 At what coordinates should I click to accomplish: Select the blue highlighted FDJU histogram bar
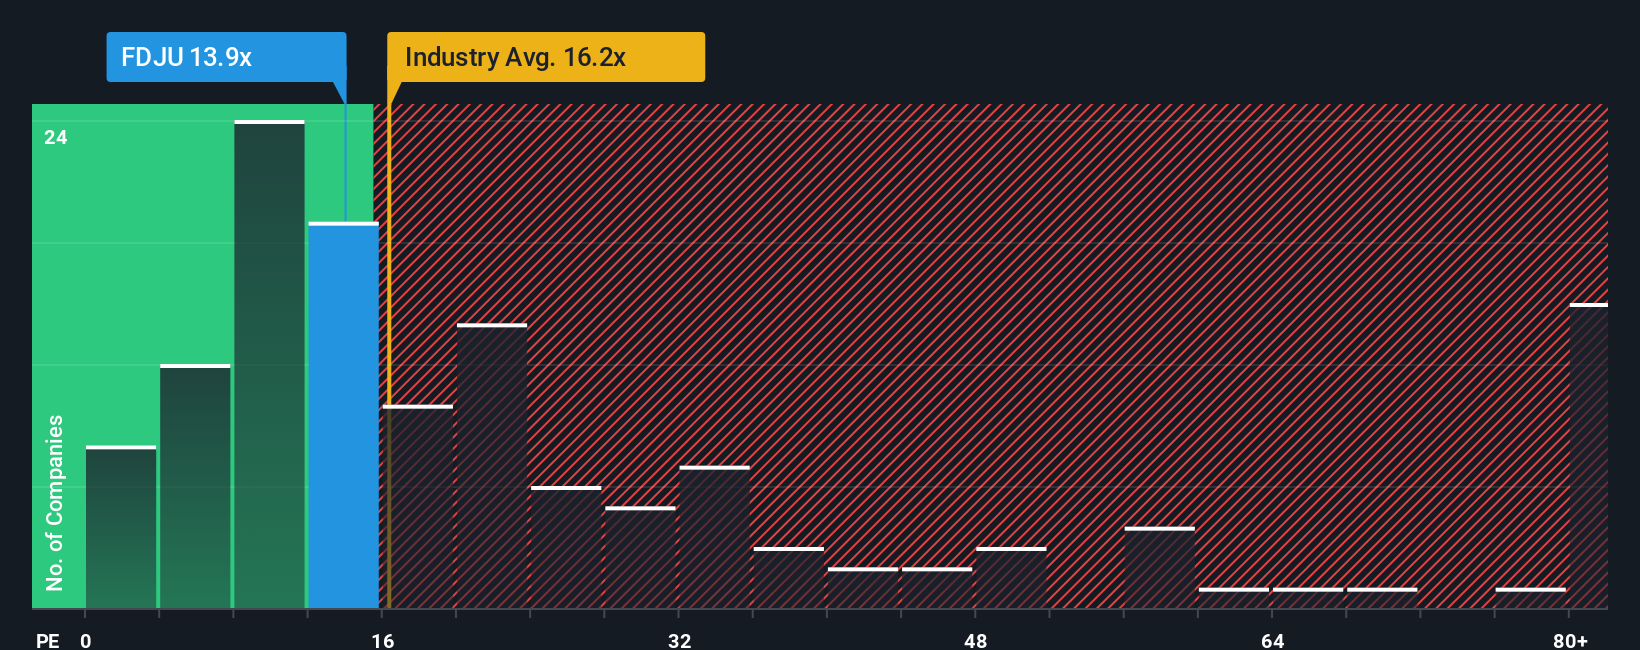click(344, 415)
